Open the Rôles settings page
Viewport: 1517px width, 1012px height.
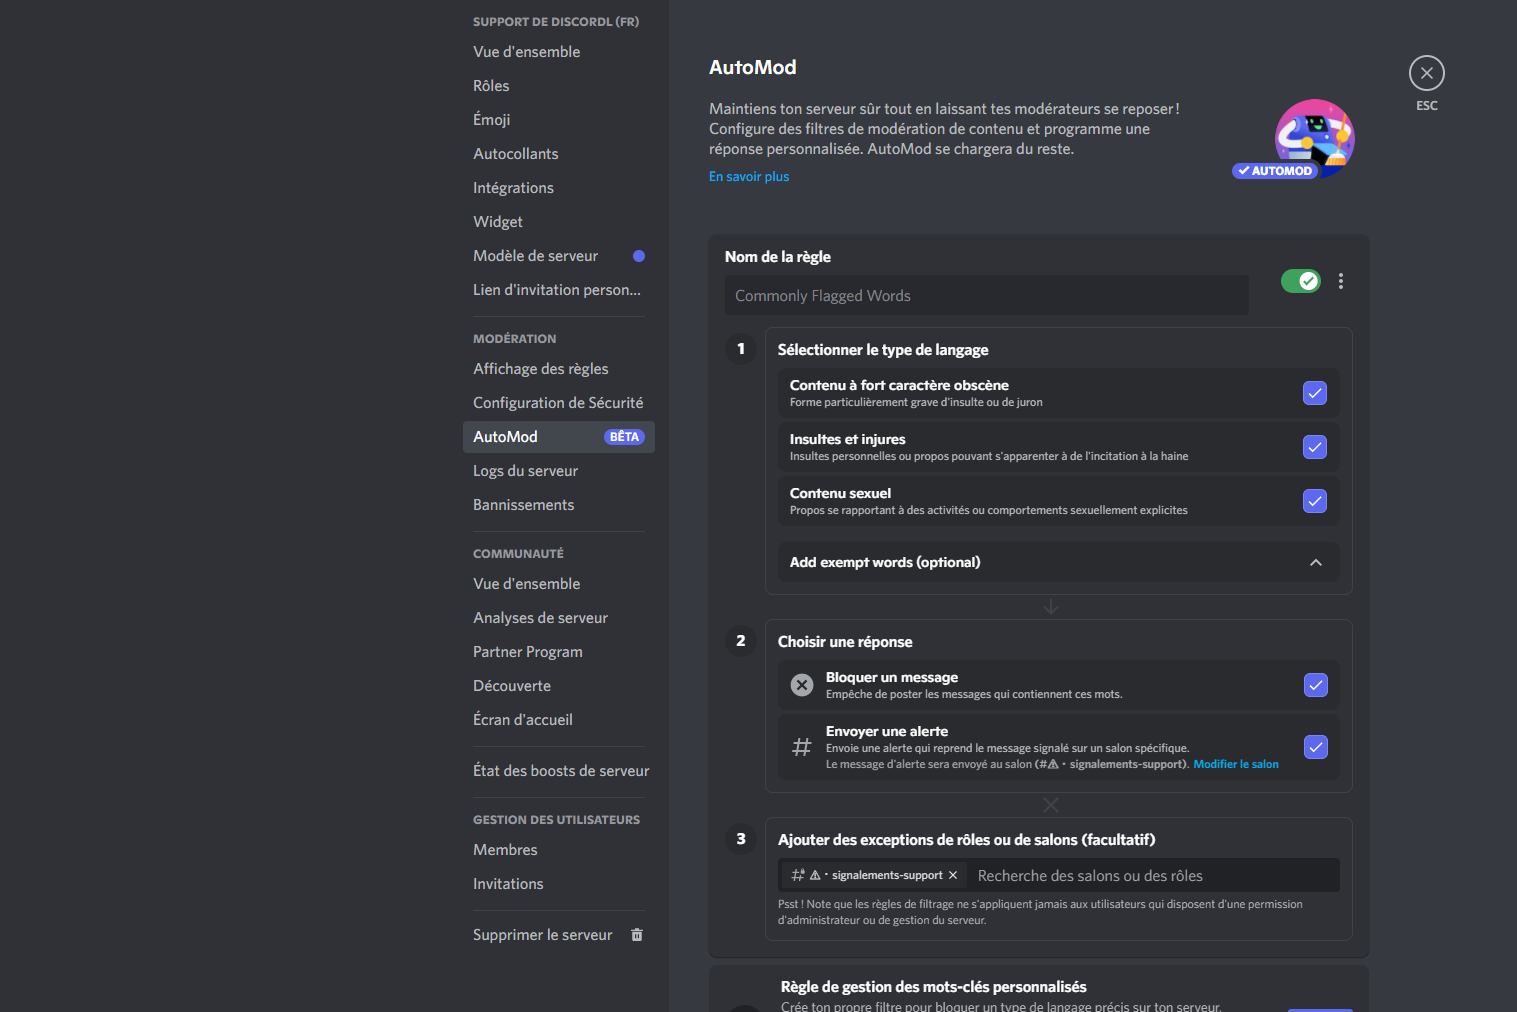click(558, 86)
